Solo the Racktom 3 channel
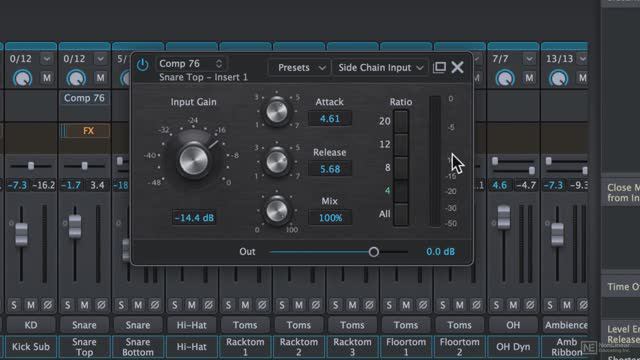Viewport: 640px width, 360px height. click(x=335, y=305)
